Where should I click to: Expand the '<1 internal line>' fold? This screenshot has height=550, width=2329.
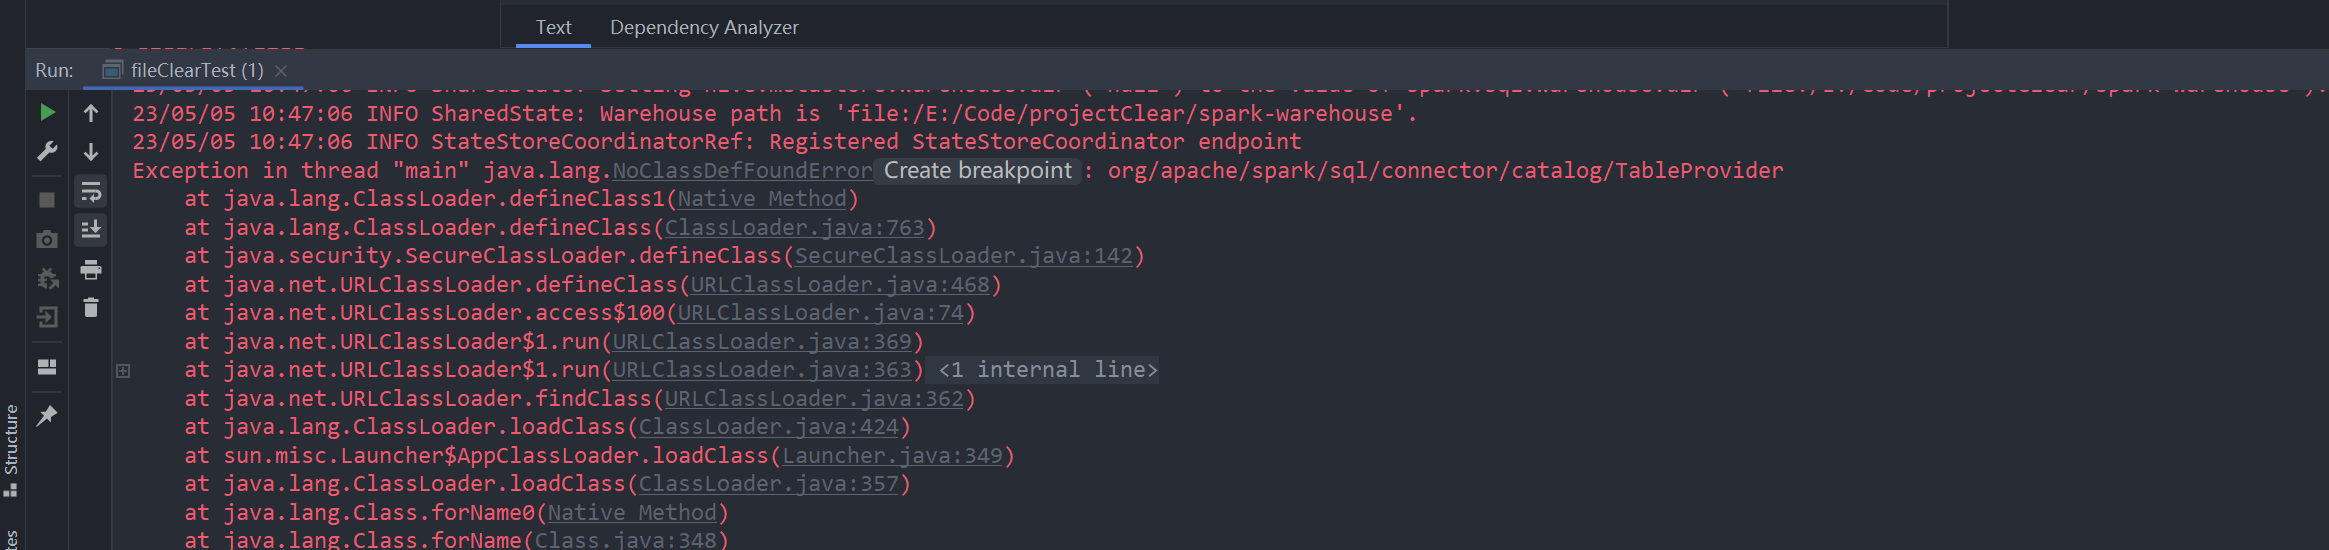1047,370
